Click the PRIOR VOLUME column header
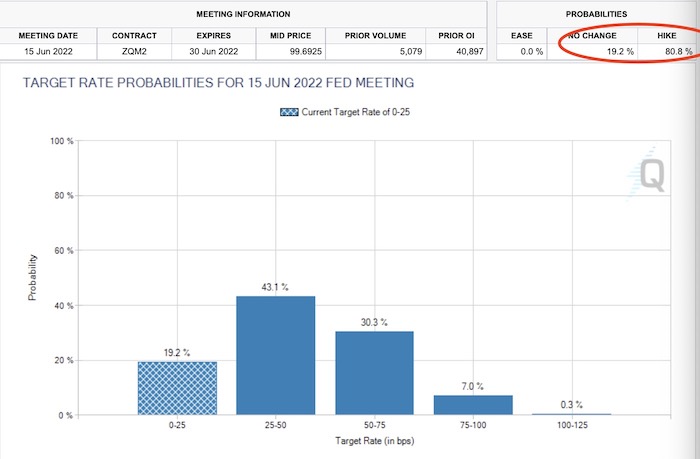The width and height of the screenshot is (700, 459). [375, 36]
